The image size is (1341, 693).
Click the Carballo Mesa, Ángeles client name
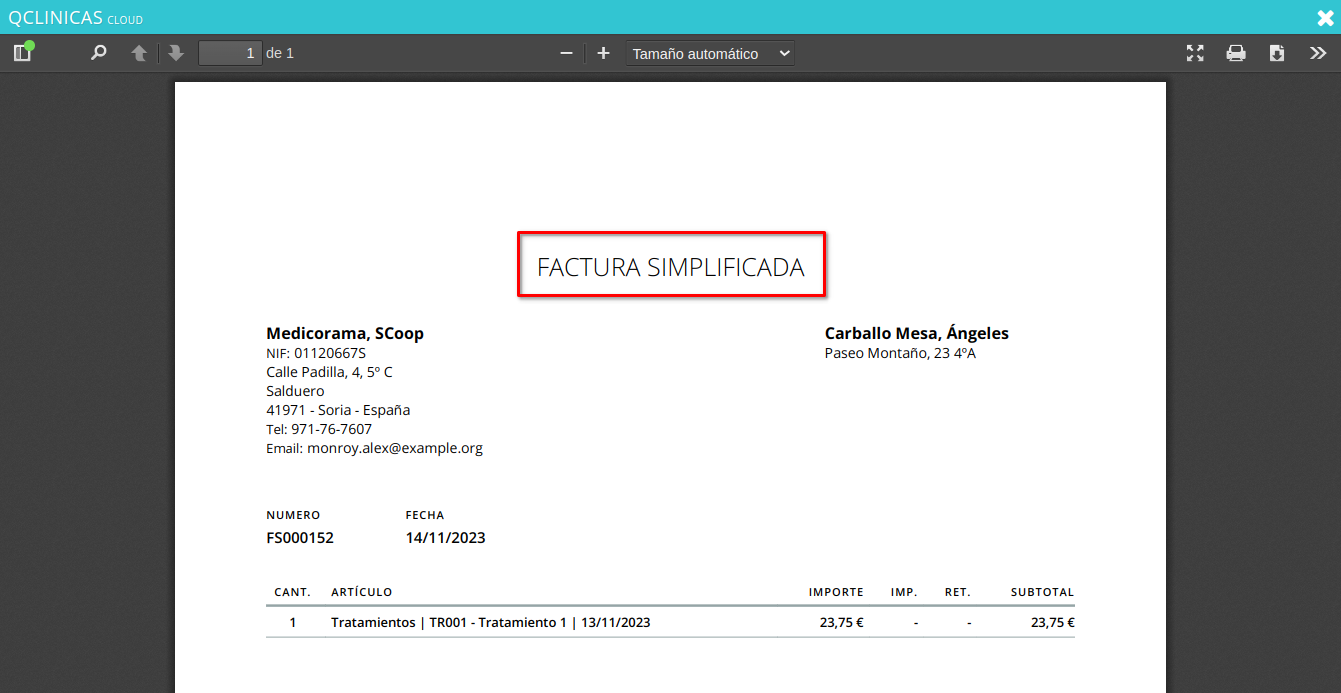[x=916, y=333]
